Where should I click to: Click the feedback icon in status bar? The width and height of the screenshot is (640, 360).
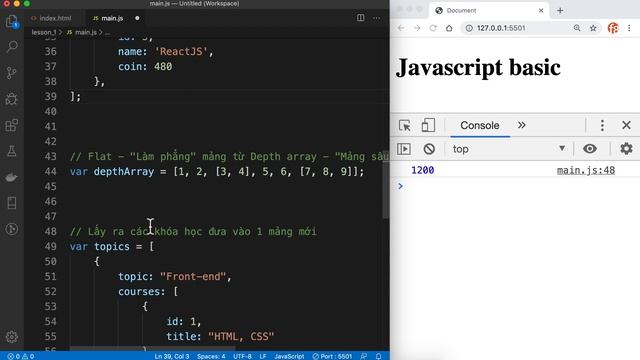tap(363, 356)
